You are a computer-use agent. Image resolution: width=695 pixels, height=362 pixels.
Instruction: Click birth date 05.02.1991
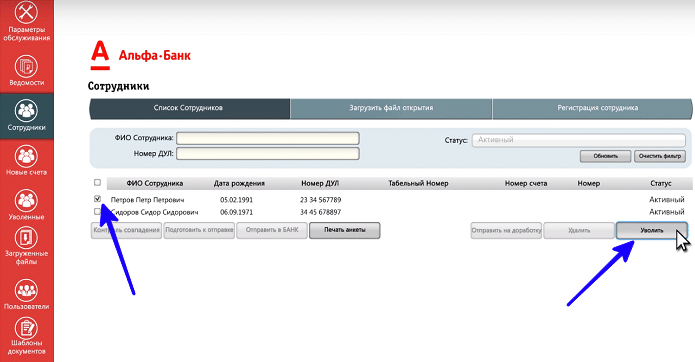[x=236, y=200]
